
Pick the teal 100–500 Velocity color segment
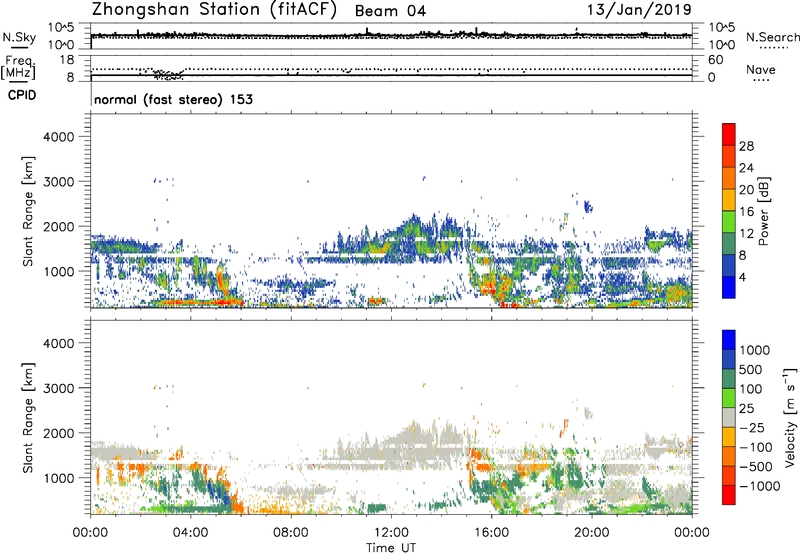pos(729,379)
